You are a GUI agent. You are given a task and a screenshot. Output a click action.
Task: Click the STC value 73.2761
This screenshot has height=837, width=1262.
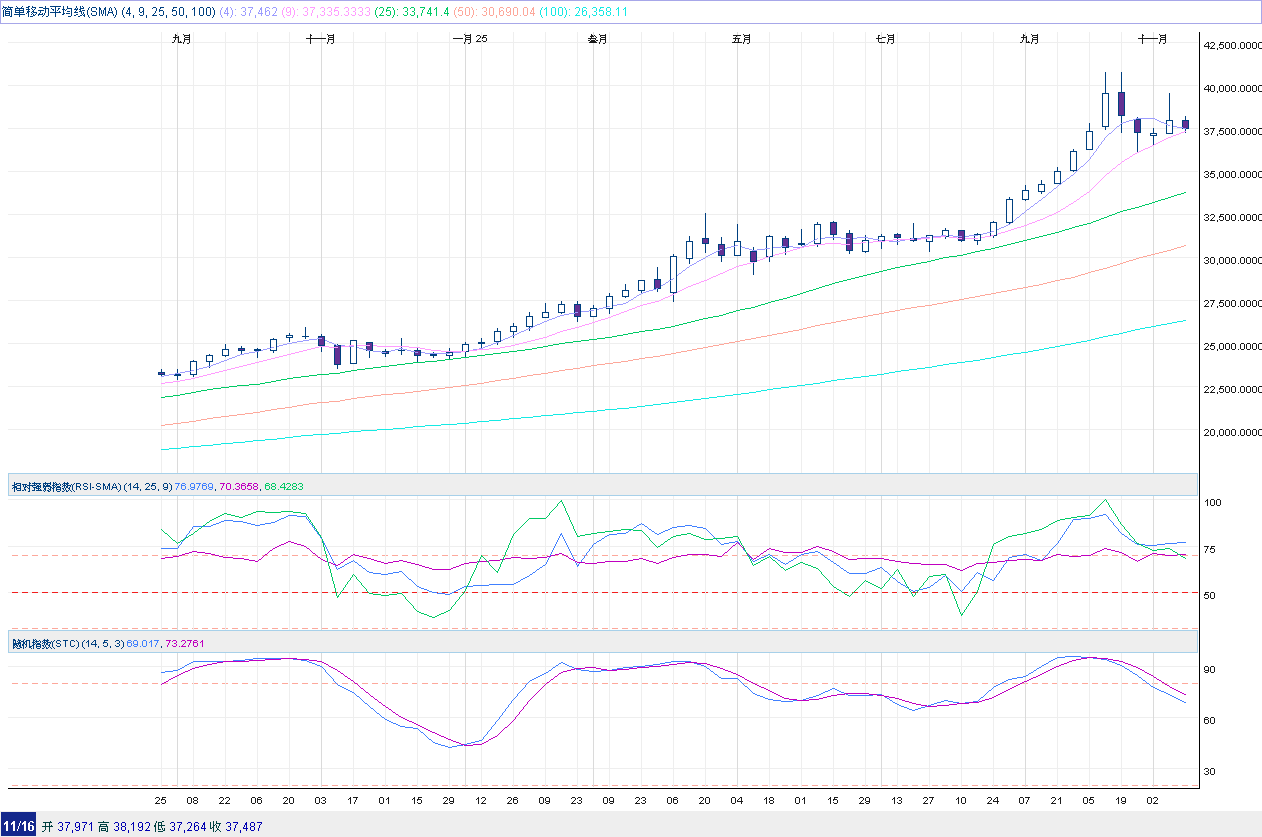point(185,643)
